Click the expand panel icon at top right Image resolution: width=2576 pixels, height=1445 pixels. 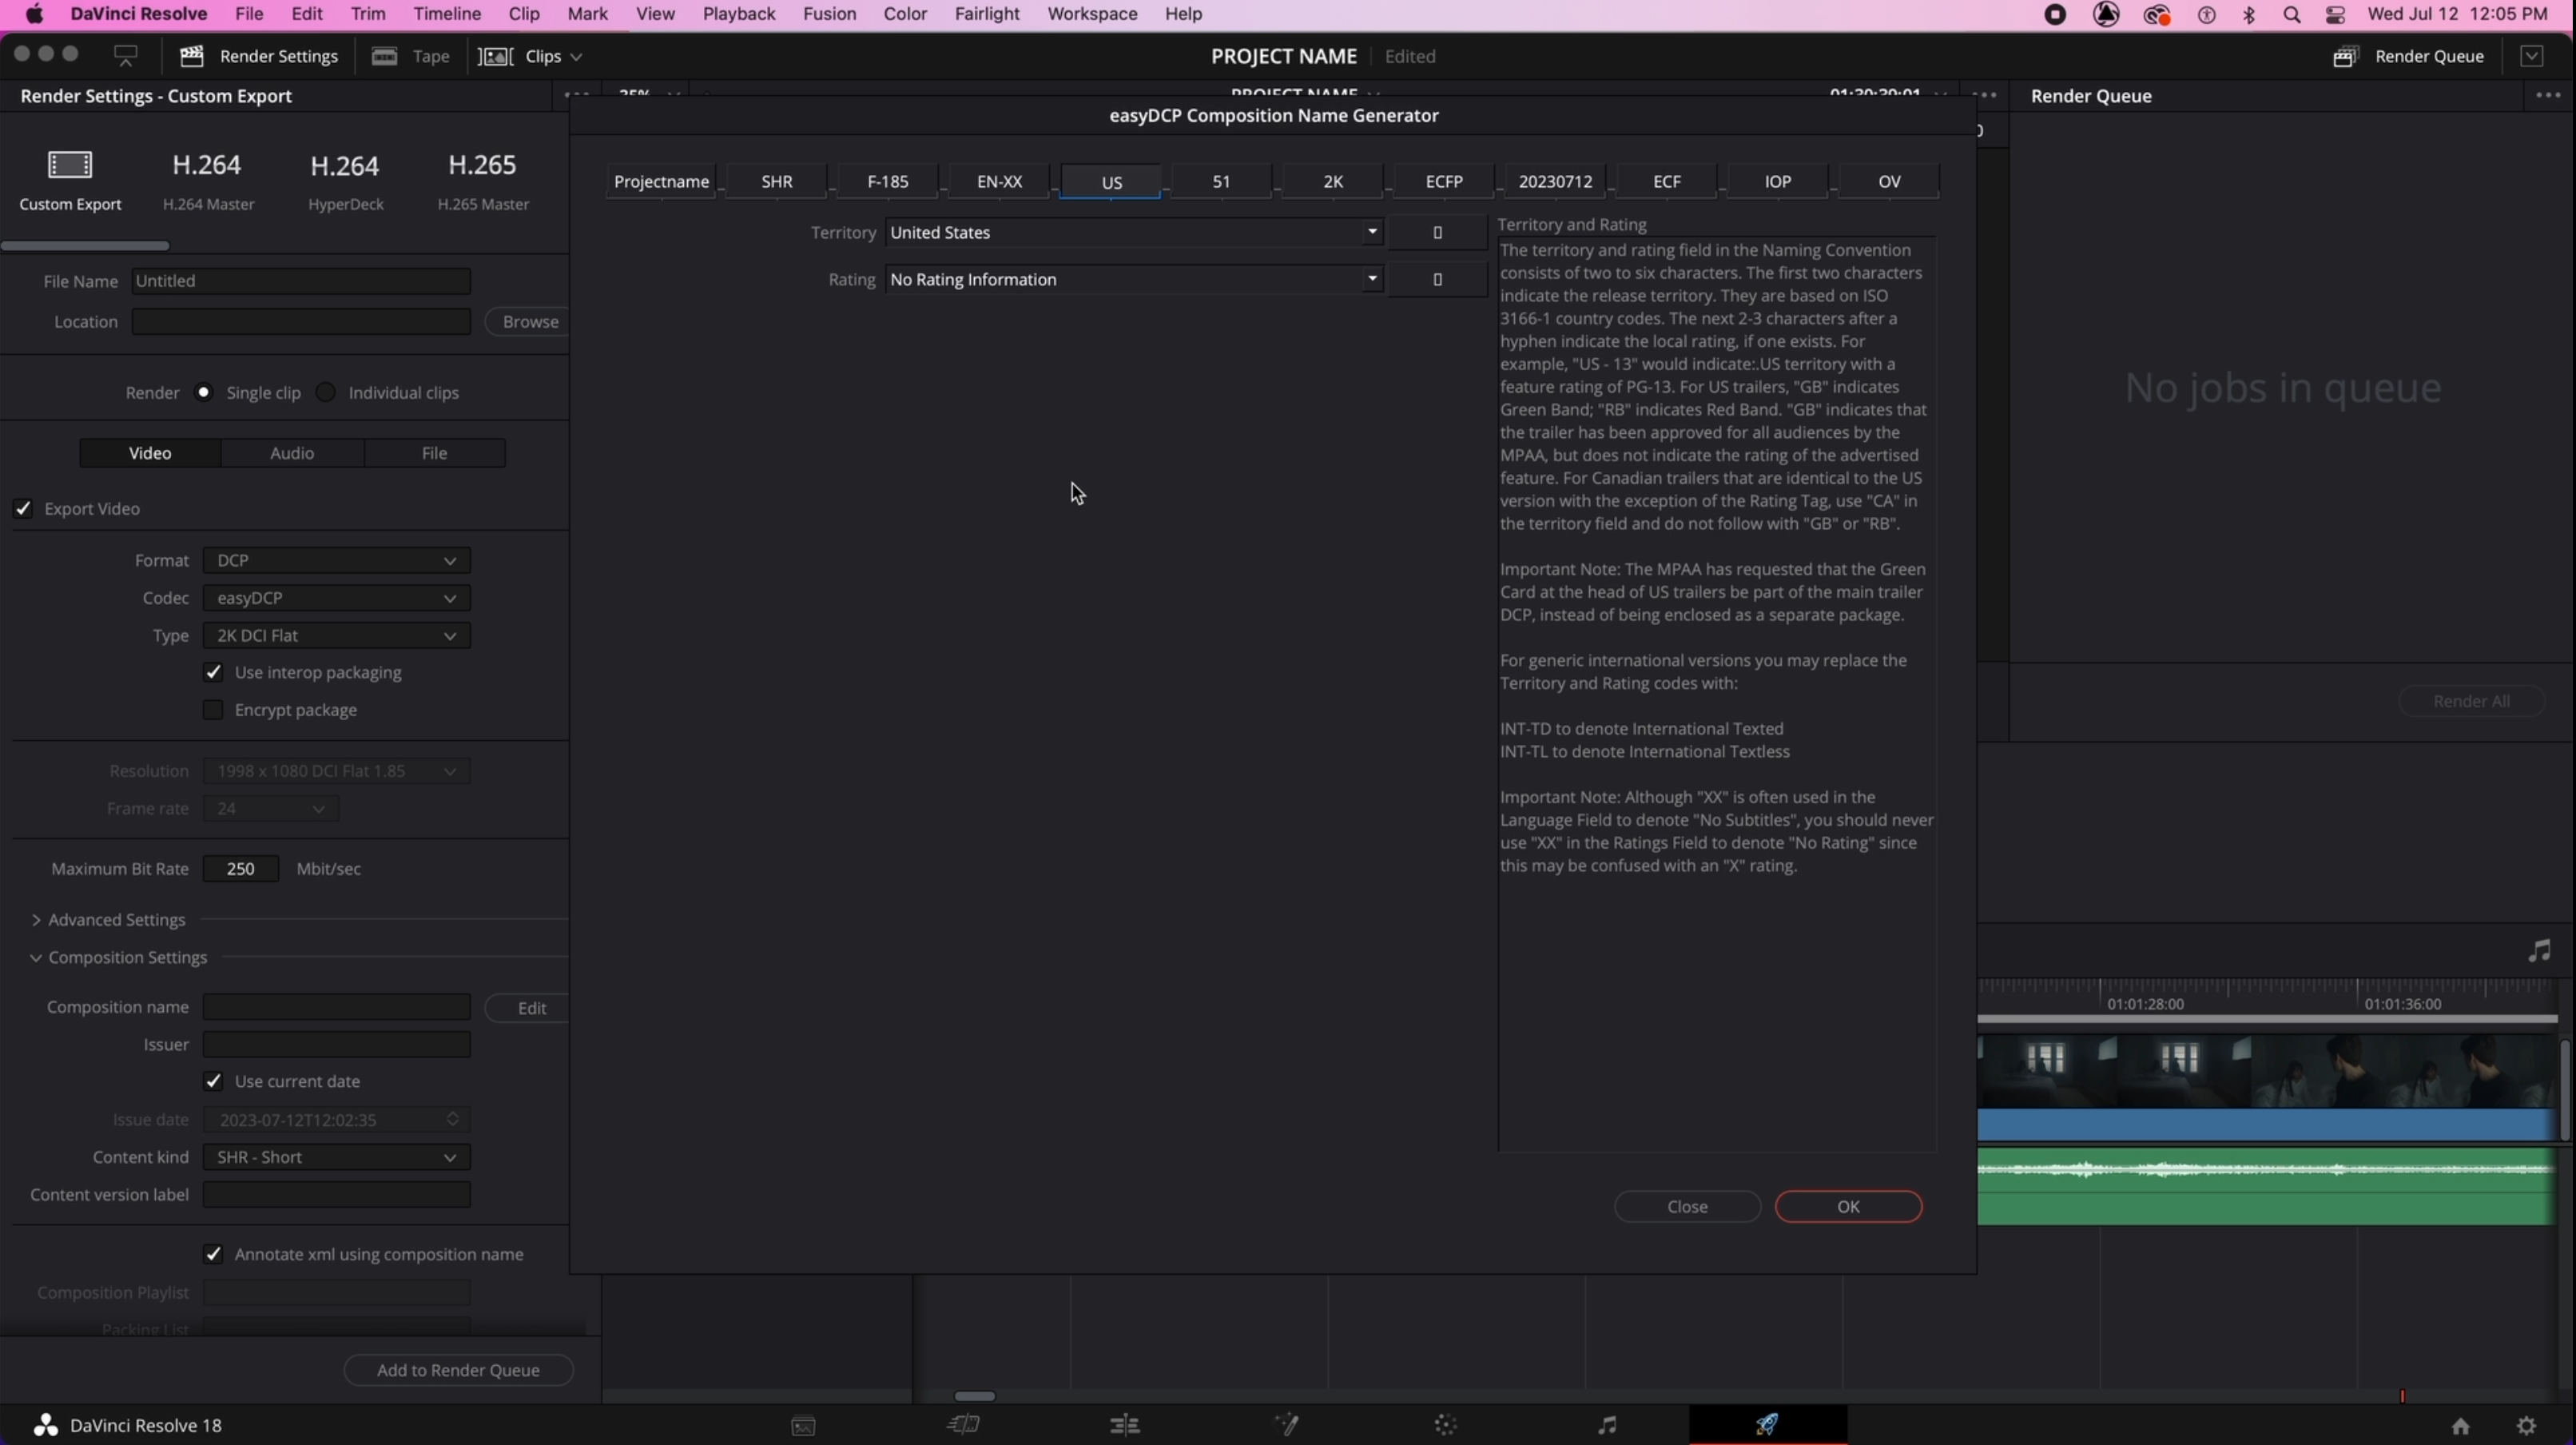tap(2532, 56)
